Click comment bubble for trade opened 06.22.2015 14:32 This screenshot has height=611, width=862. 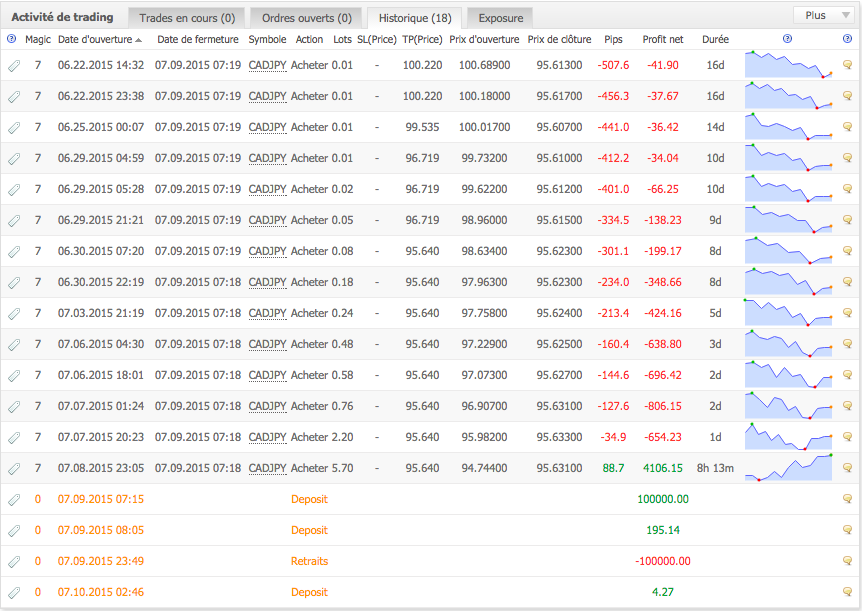click(x=847, y=66)
